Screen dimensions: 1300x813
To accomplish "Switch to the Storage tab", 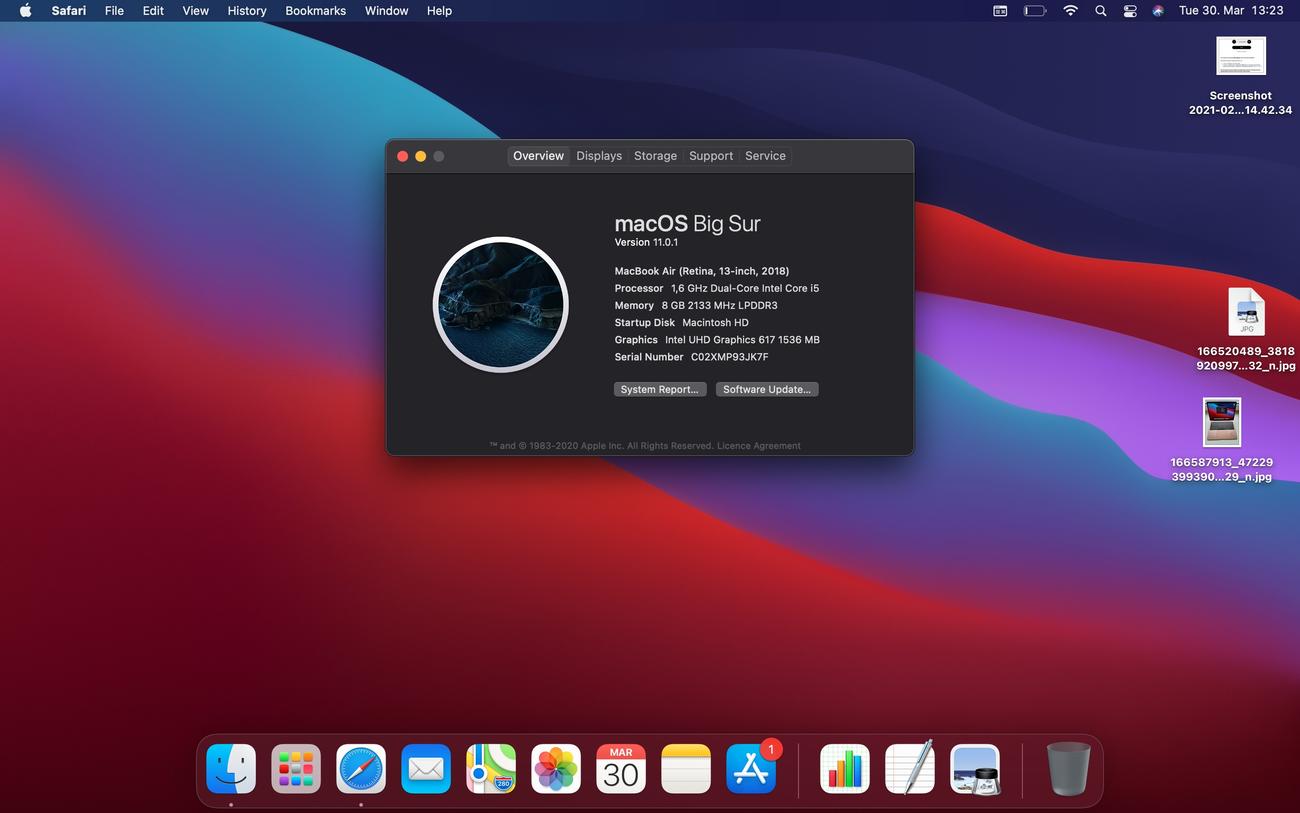I will point(655,156).
